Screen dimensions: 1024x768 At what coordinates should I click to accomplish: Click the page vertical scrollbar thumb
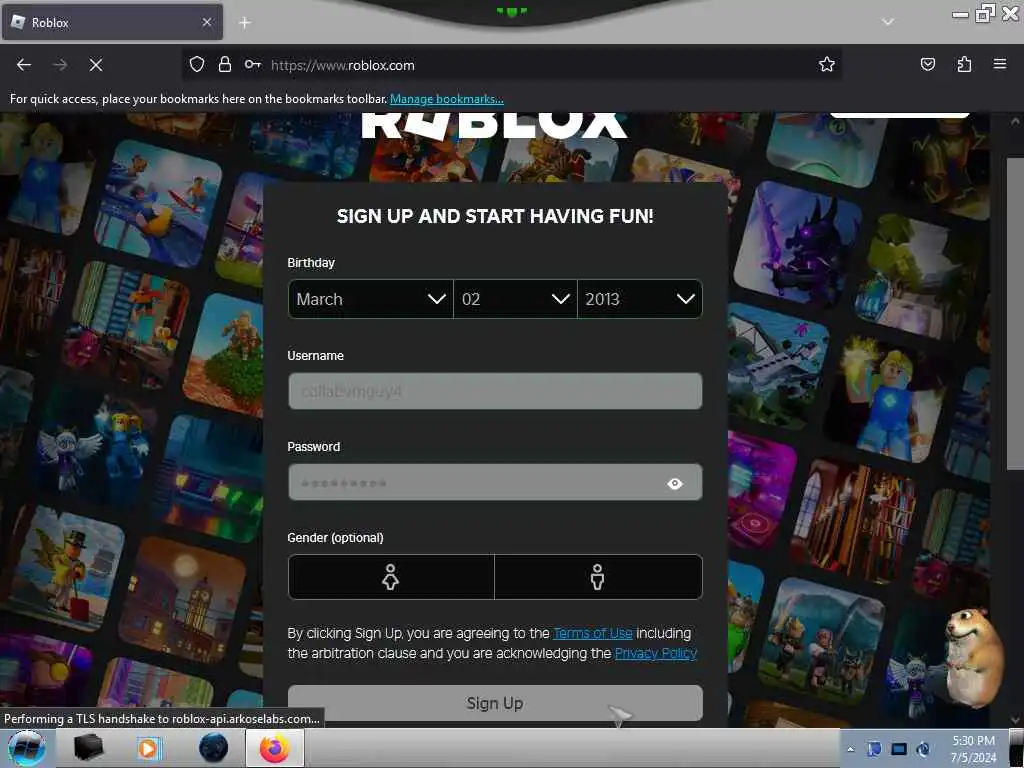[x=1015, y=313]
